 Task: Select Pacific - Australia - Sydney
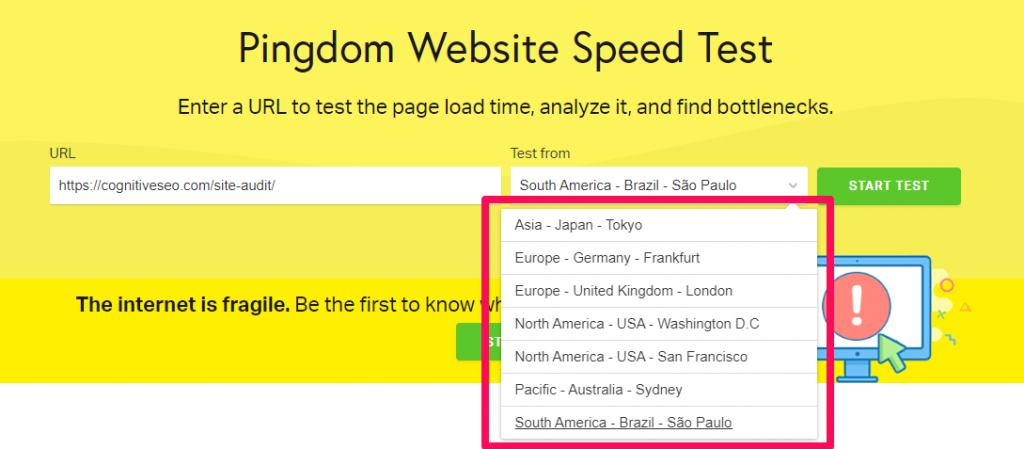click(x=659, y=390)
